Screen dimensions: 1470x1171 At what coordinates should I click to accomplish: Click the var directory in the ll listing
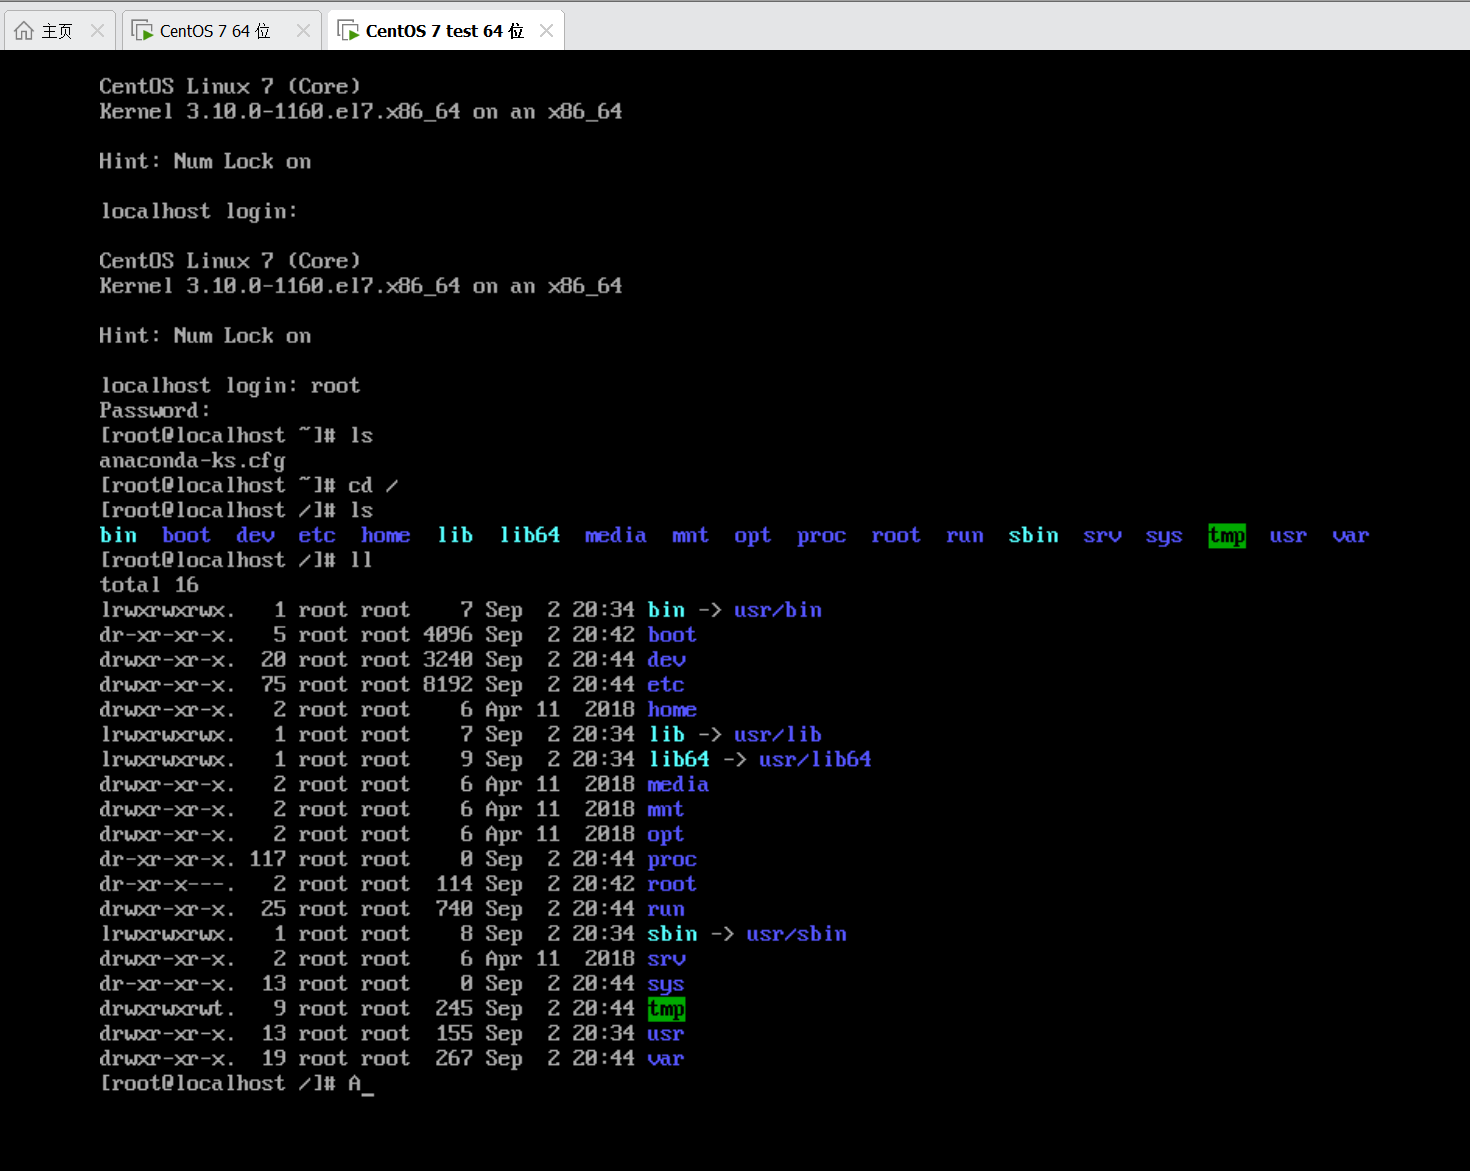point(665,1059)
